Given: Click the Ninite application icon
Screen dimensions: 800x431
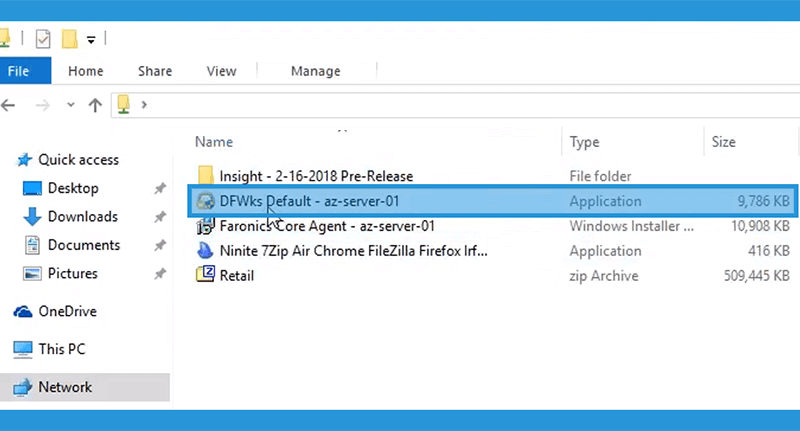Looking at the screenshot, I should 205,251.
